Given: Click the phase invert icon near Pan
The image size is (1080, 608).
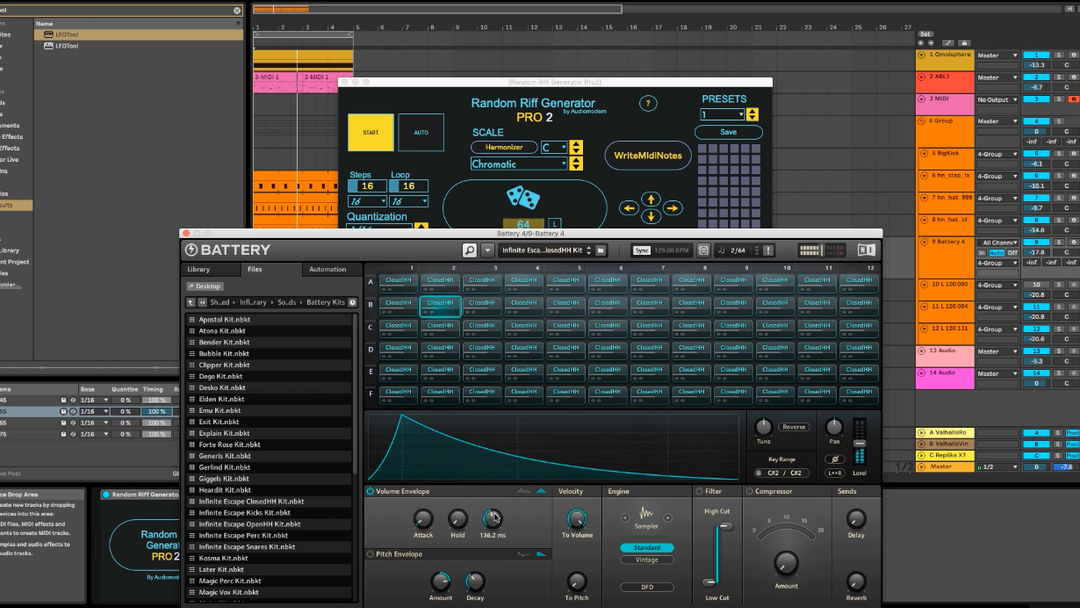Looking at the screenshot, I should click(834, 460).
